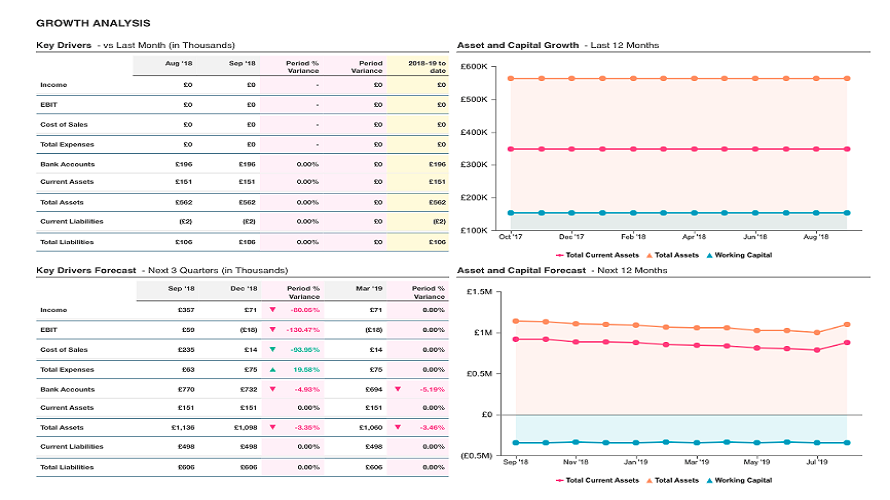890x500 pixels.
Task: Click the Working Capital legend marker in top chart
Action: (x=710, y=255)
